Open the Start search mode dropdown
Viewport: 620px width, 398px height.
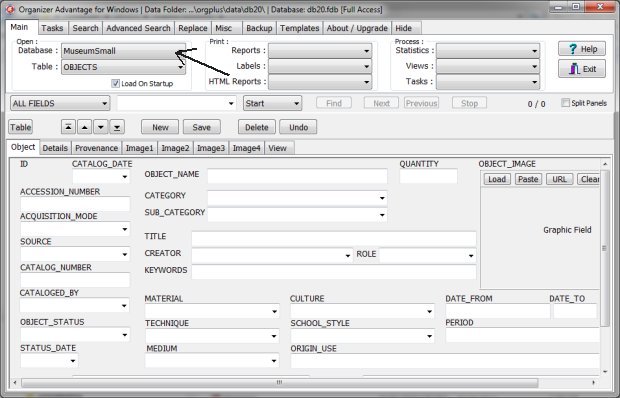[272, 104]
